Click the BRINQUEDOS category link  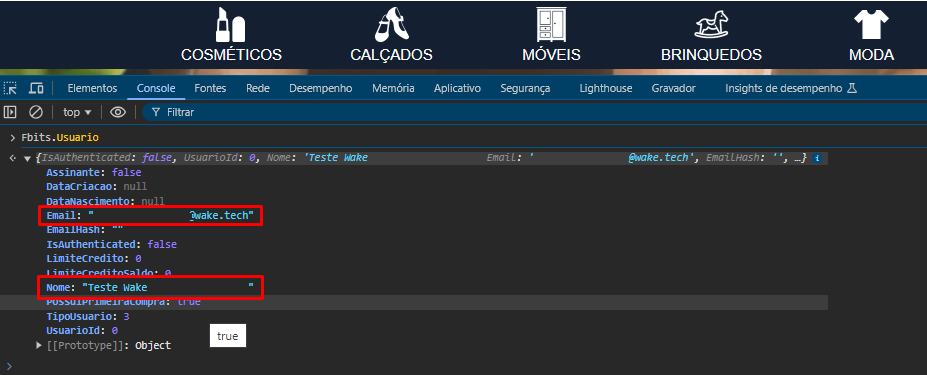point(711,55)
